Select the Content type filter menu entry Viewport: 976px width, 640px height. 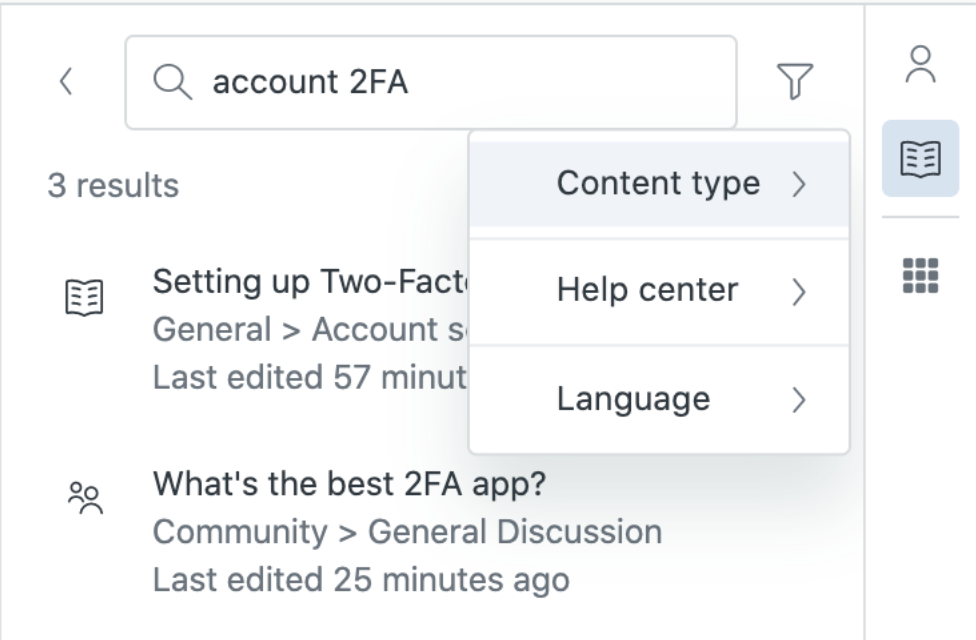[x=657, y=183]
